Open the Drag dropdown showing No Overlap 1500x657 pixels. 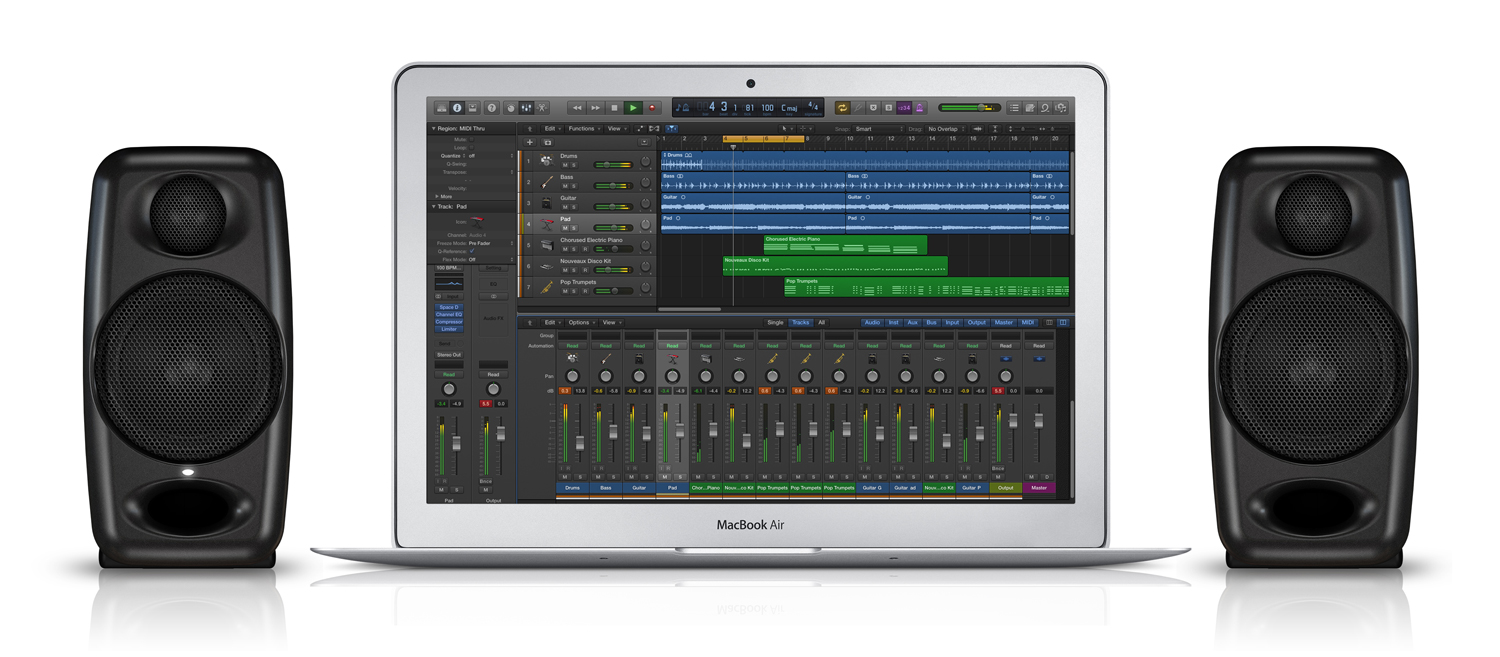947,129
